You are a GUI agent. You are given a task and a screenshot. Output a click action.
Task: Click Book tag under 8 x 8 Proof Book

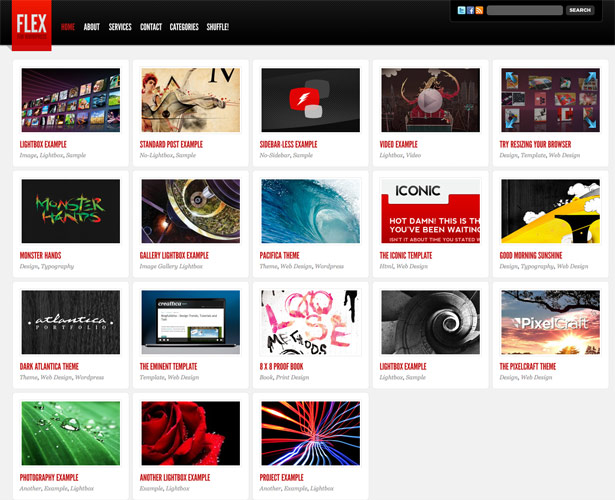[266, 377]
